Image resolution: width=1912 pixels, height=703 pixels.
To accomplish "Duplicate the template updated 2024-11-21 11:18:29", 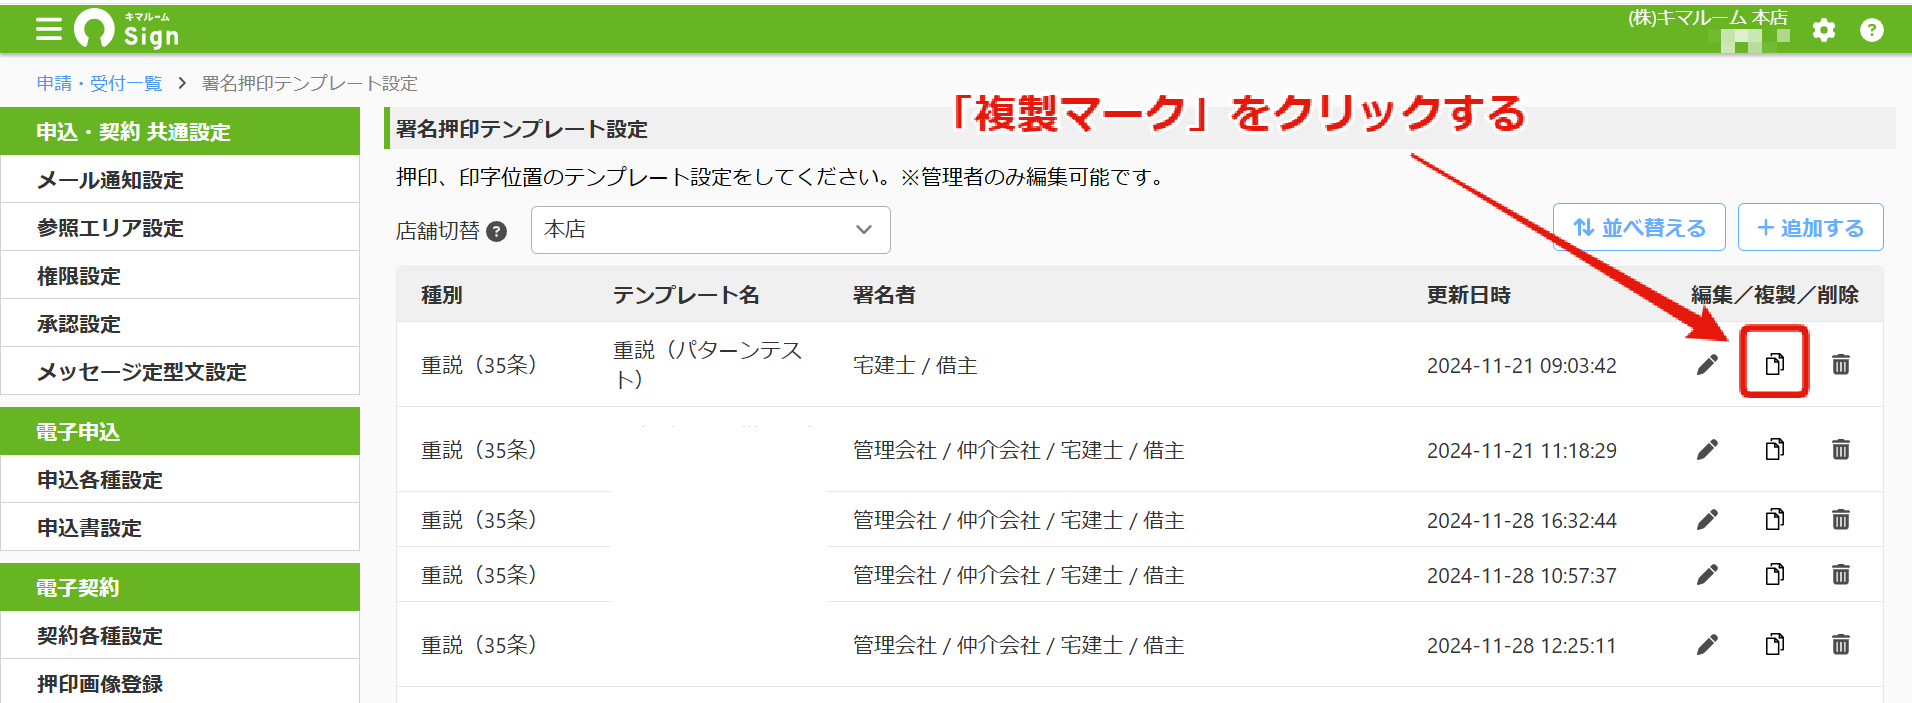I will click(x=1774, y=449).
